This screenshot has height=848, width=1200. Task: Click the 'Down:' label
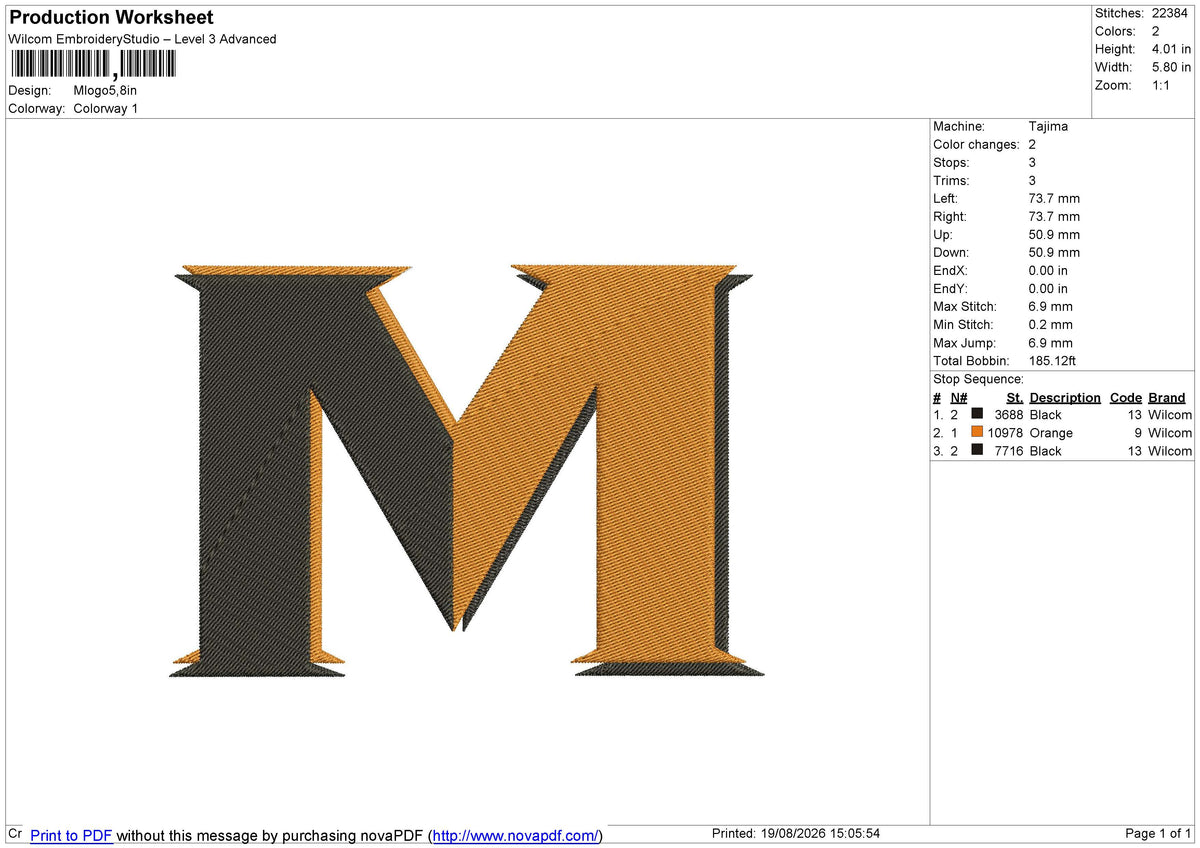point(951,252)
